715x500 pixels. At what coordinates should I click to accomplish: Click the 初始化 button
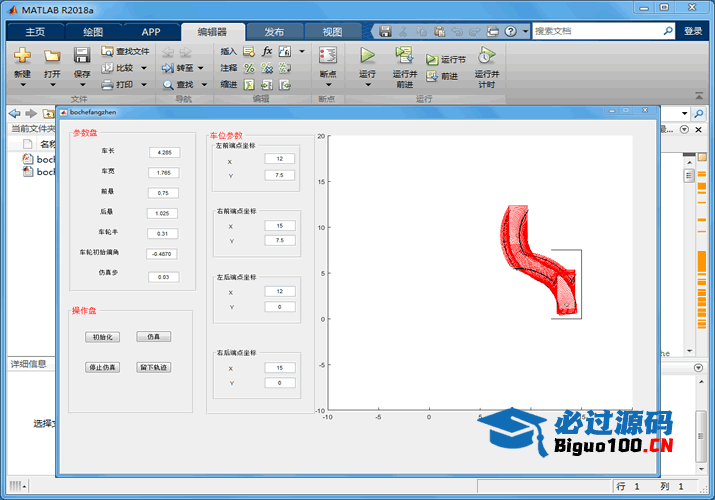click(103, 337)
